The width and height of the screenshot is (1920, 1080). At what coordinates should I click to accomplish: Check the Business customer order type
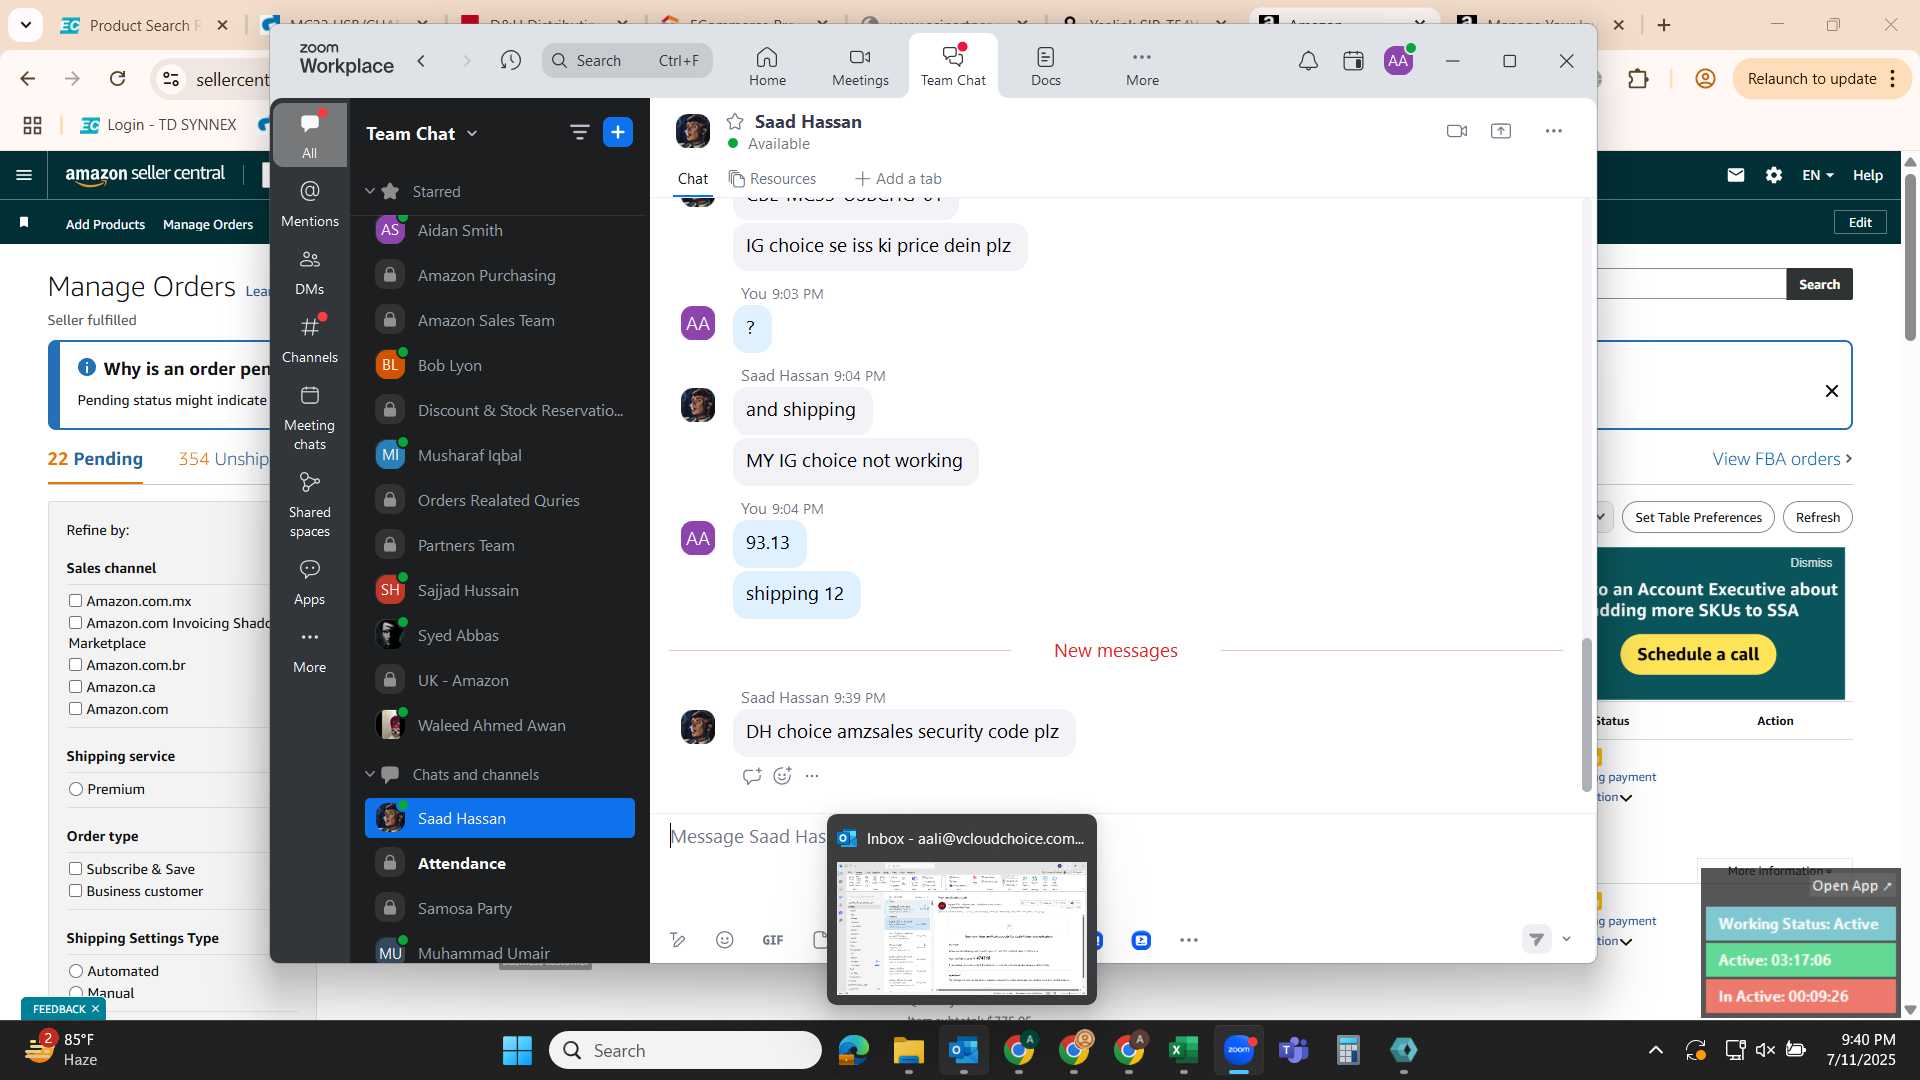[75, 890]
